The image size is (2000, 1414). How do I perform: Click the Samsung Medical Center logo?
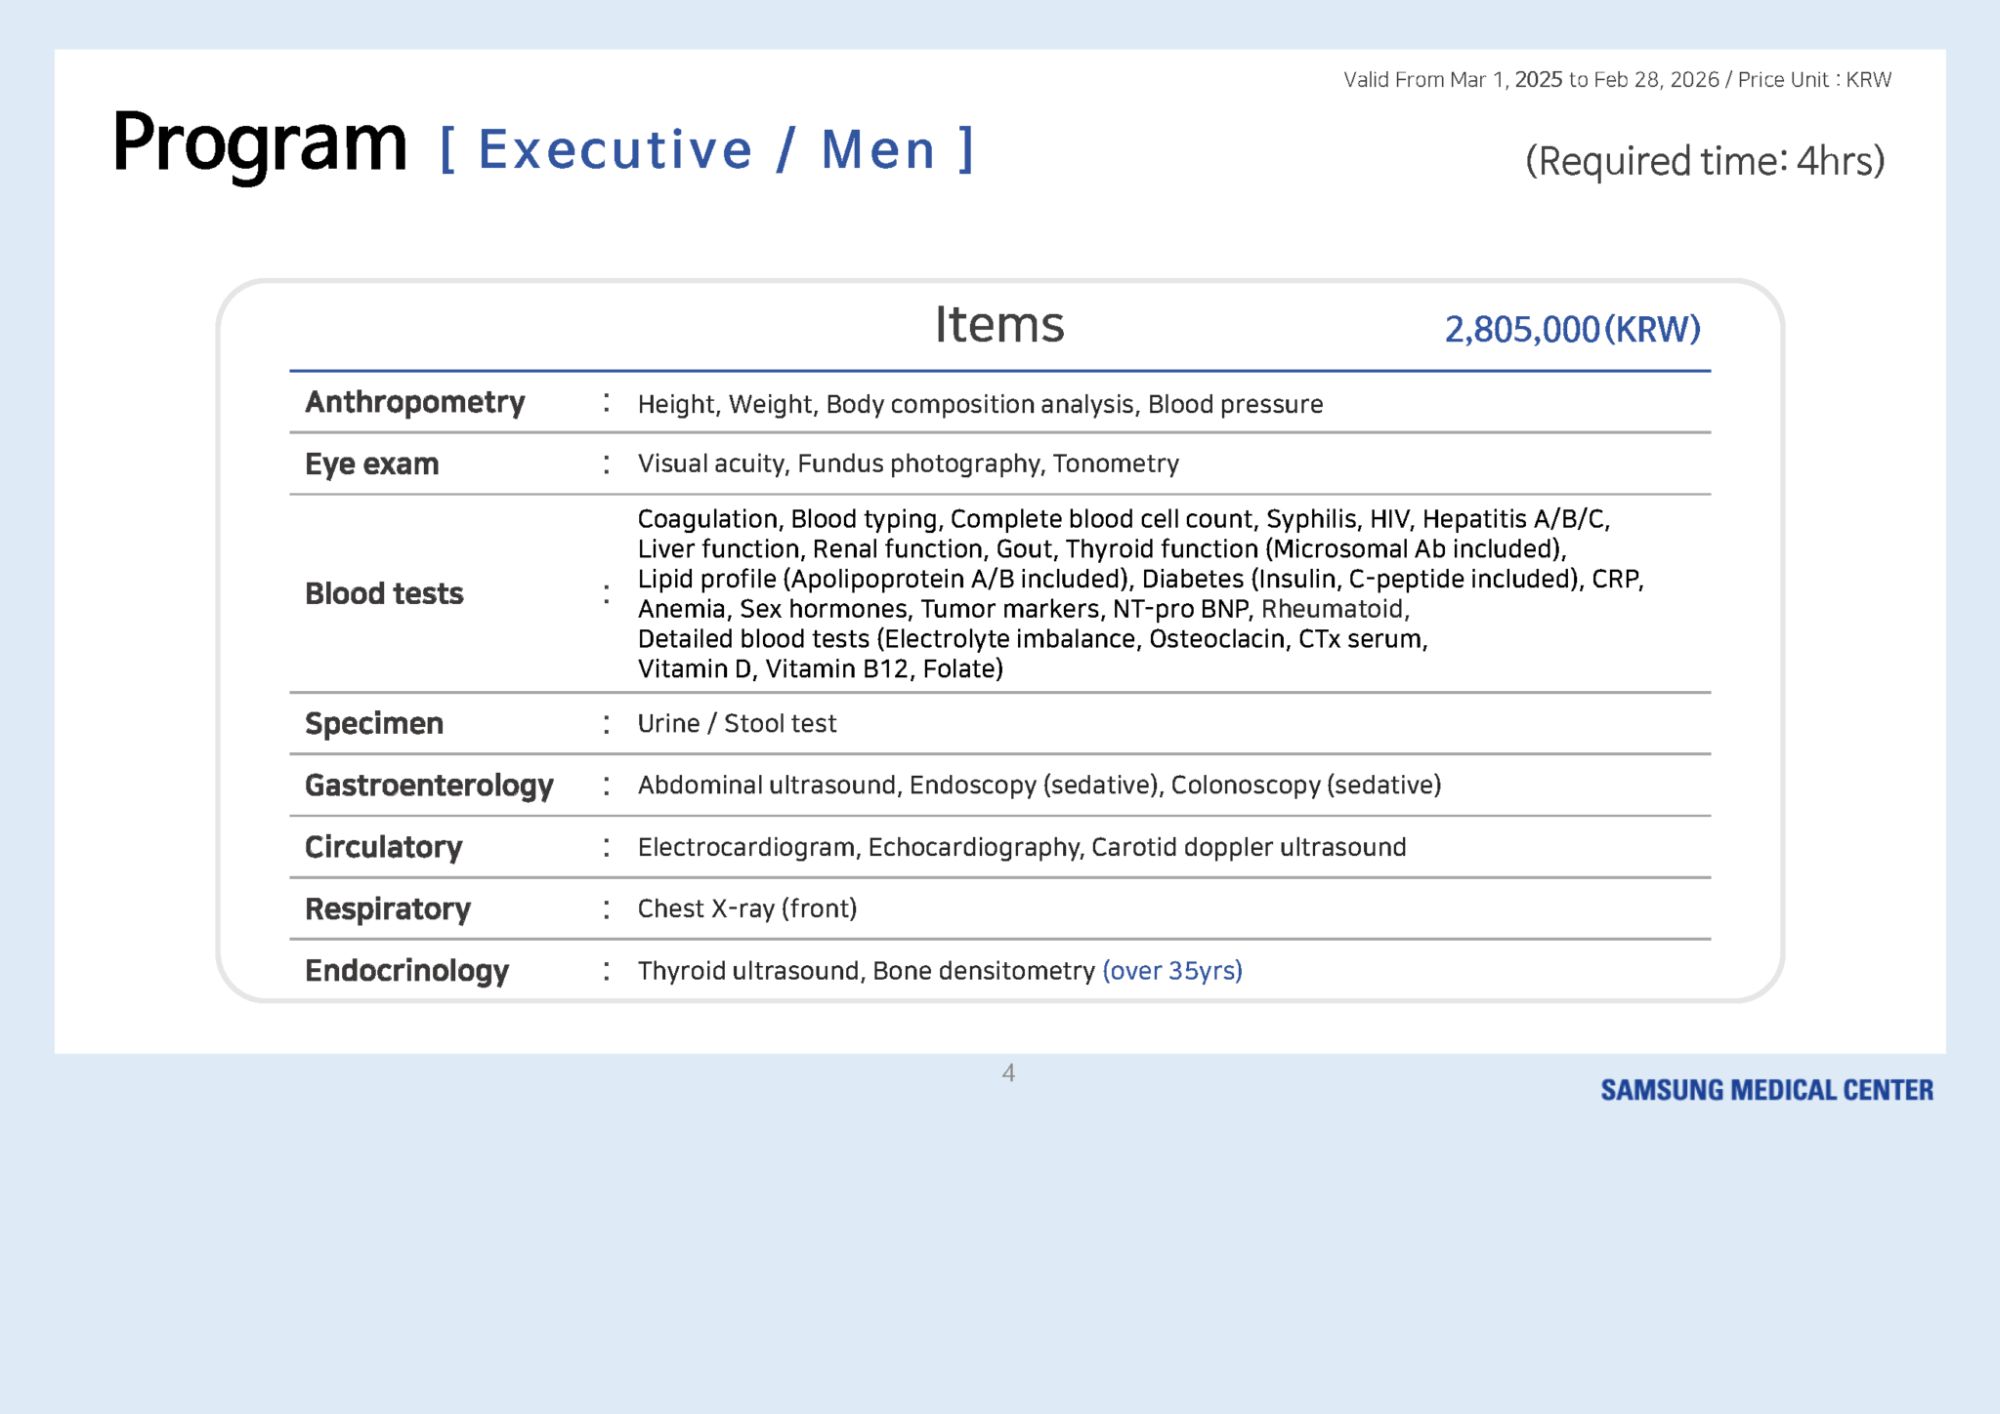point(1766,1090)
